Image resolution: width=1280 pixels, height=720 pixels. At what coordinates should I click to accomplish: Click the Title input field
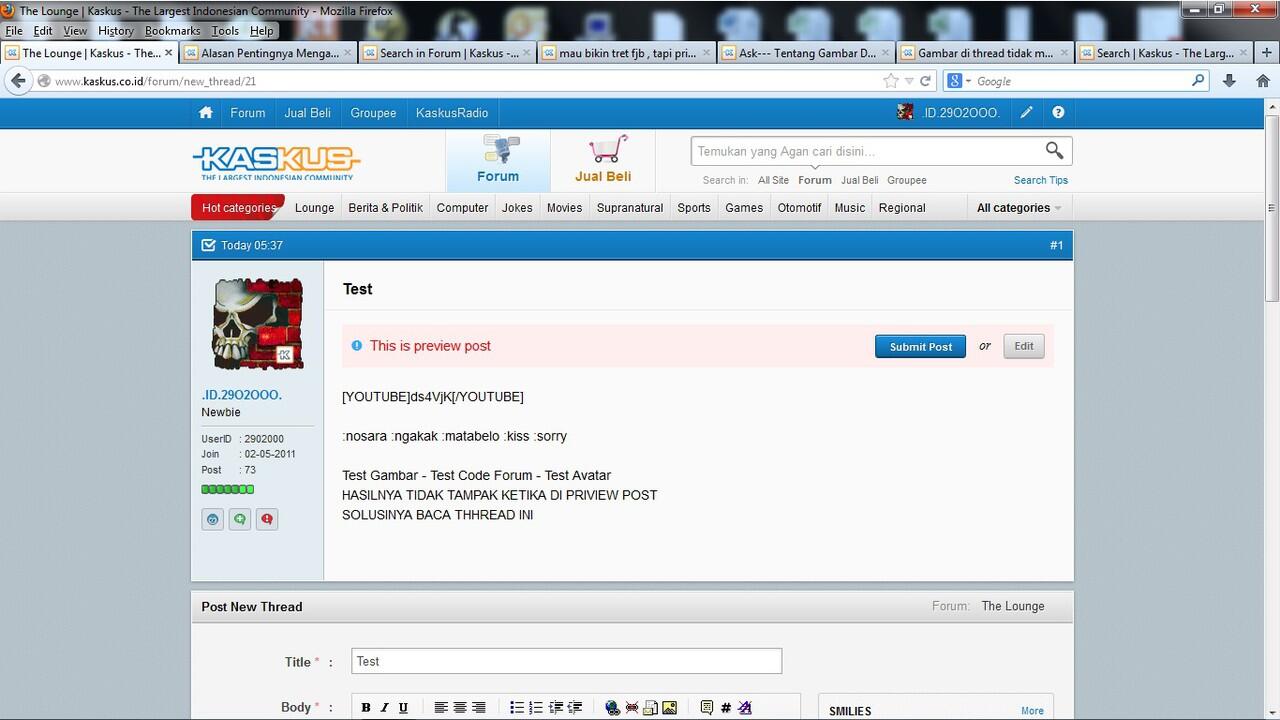(566, 661)
